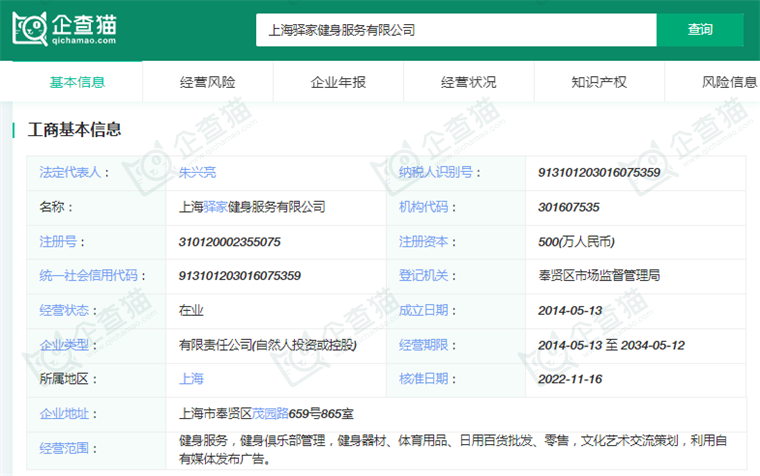The image size is (760, 476).
Task: Switch to the 风险信息 tab
Action: (729, 82)
